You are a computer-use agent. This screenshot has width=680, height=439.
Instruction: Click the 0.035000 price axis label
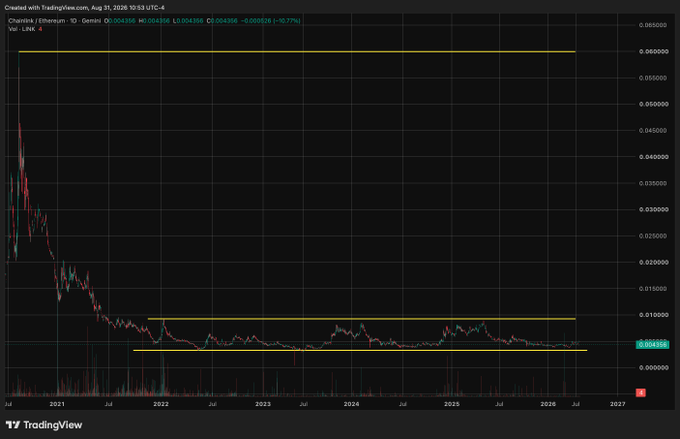click(653, 183)
